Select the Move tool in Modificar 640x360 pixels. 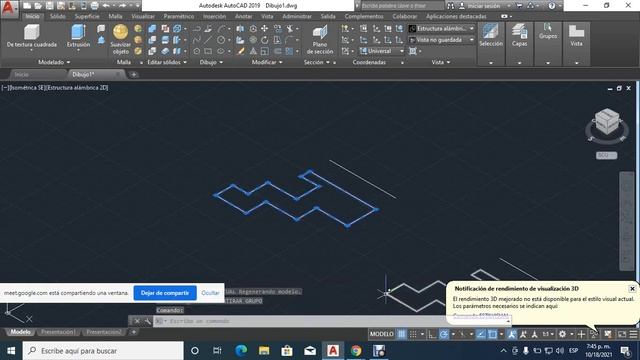[264, 29]
